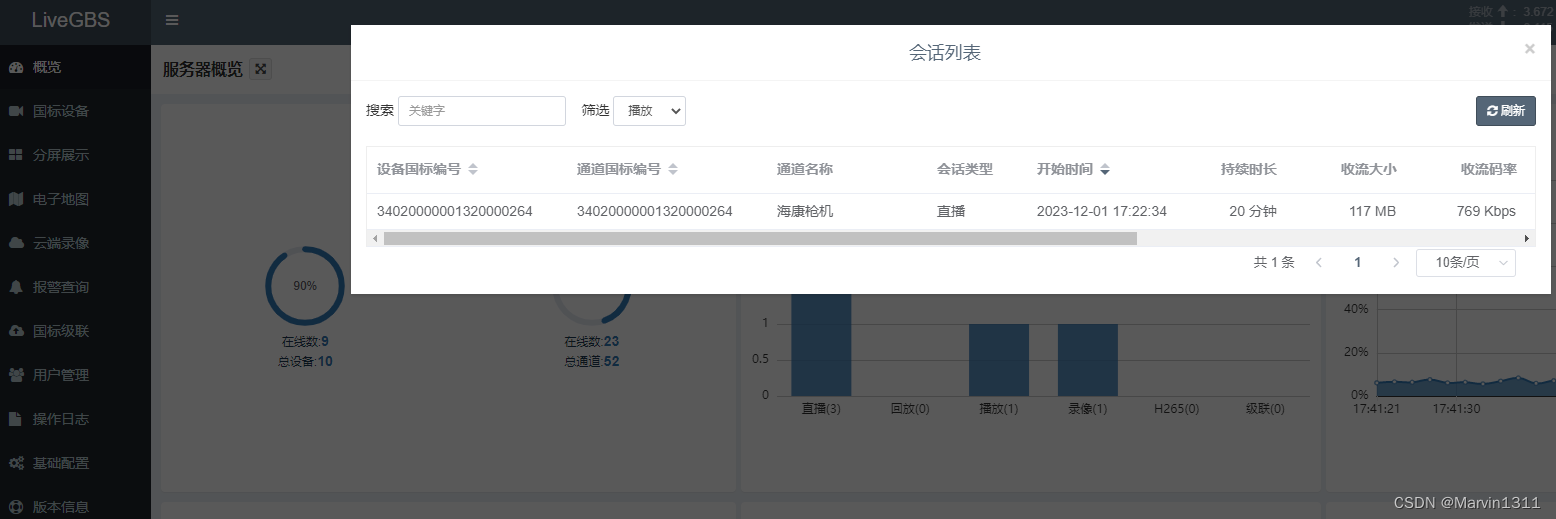Click the 总设备:10 count text

(305, 361)
